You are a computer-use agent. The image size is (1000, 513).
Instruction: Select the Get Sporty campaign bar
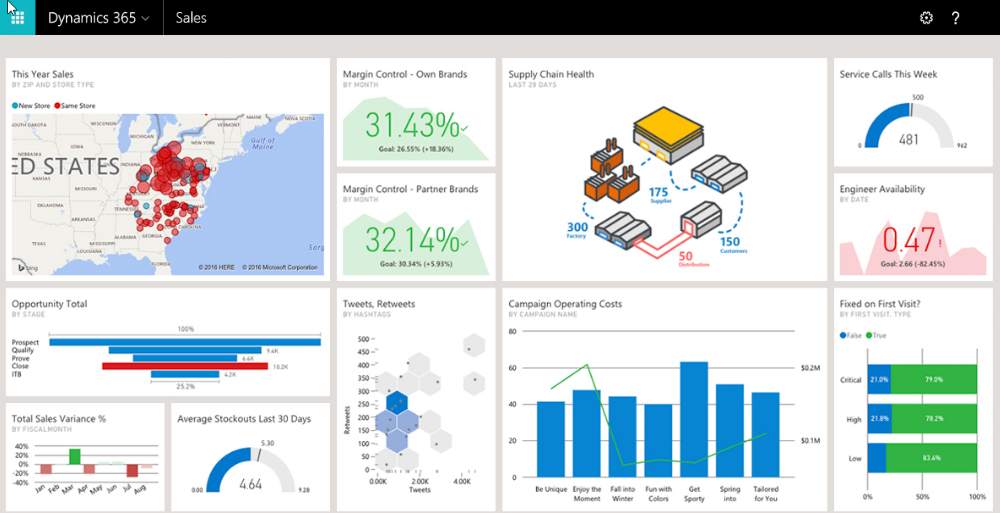click(694, 419)
